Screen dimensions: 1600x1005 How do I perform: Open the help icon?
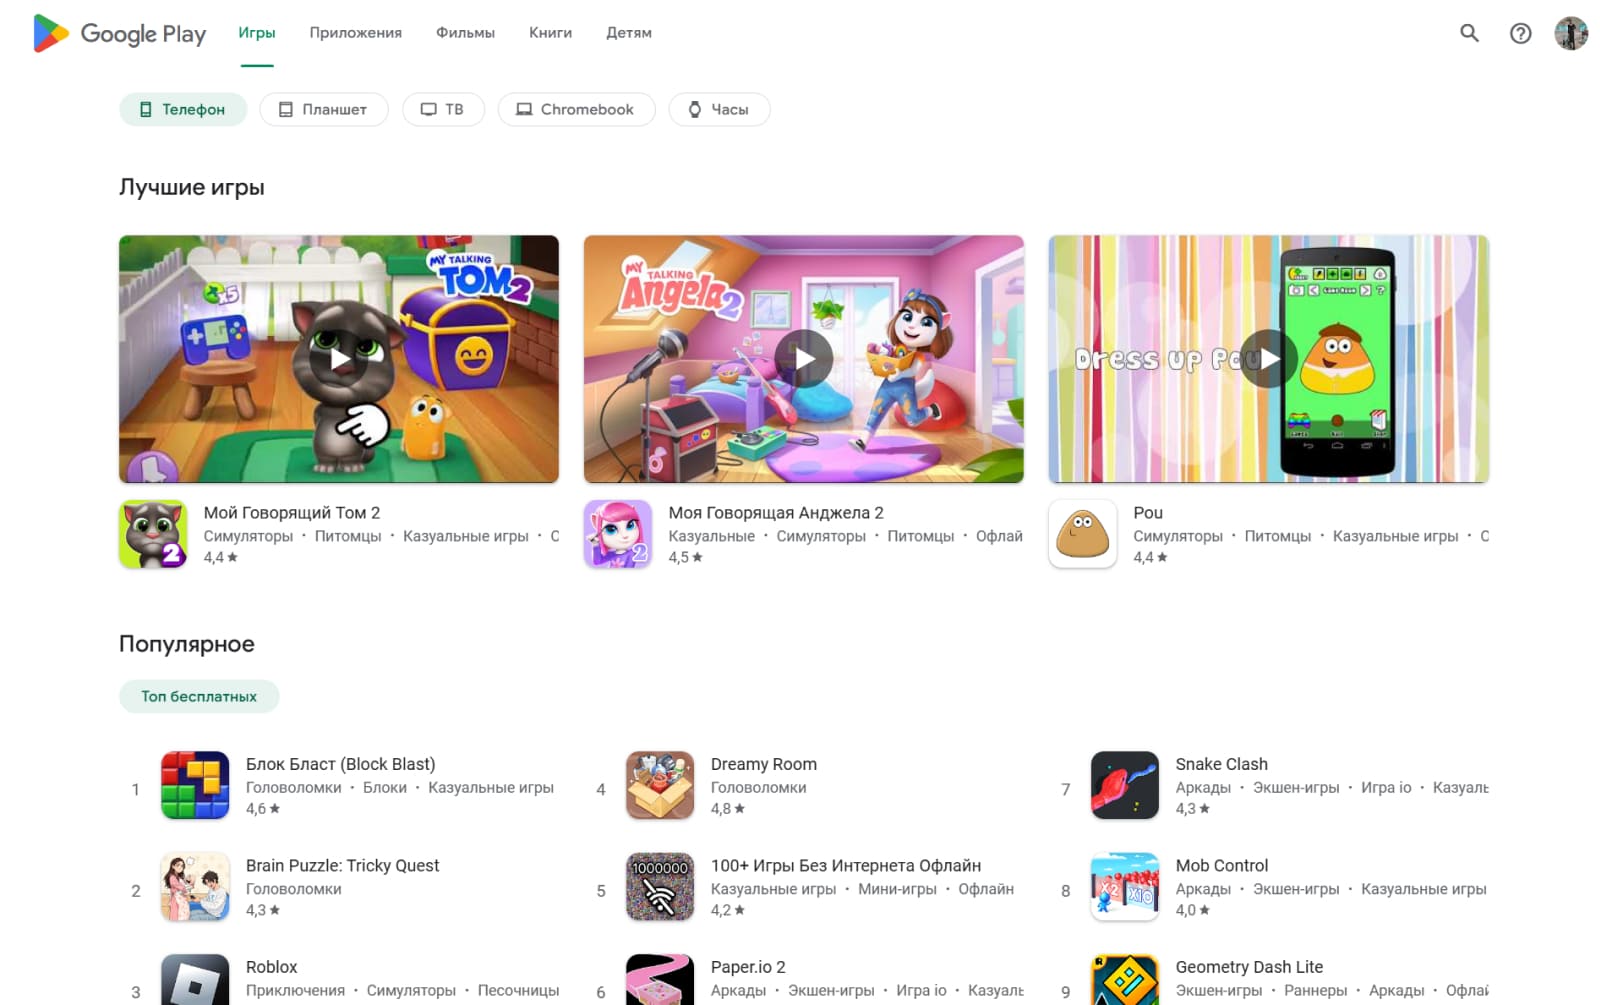tap(1521, 33)
